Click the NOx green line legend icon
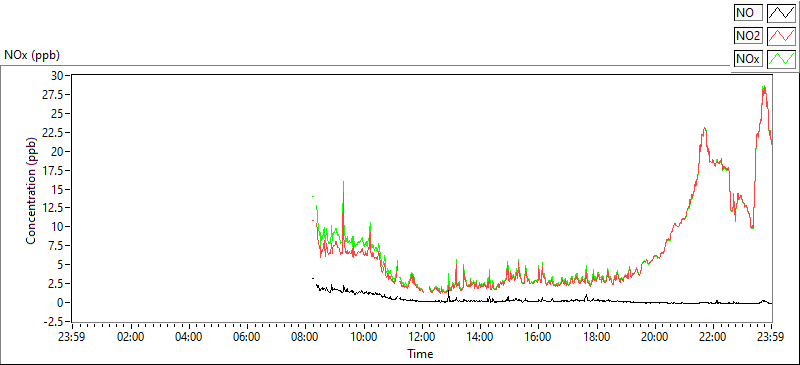The height and width of the screenshot is (365, 800). (x=781, y=59)
